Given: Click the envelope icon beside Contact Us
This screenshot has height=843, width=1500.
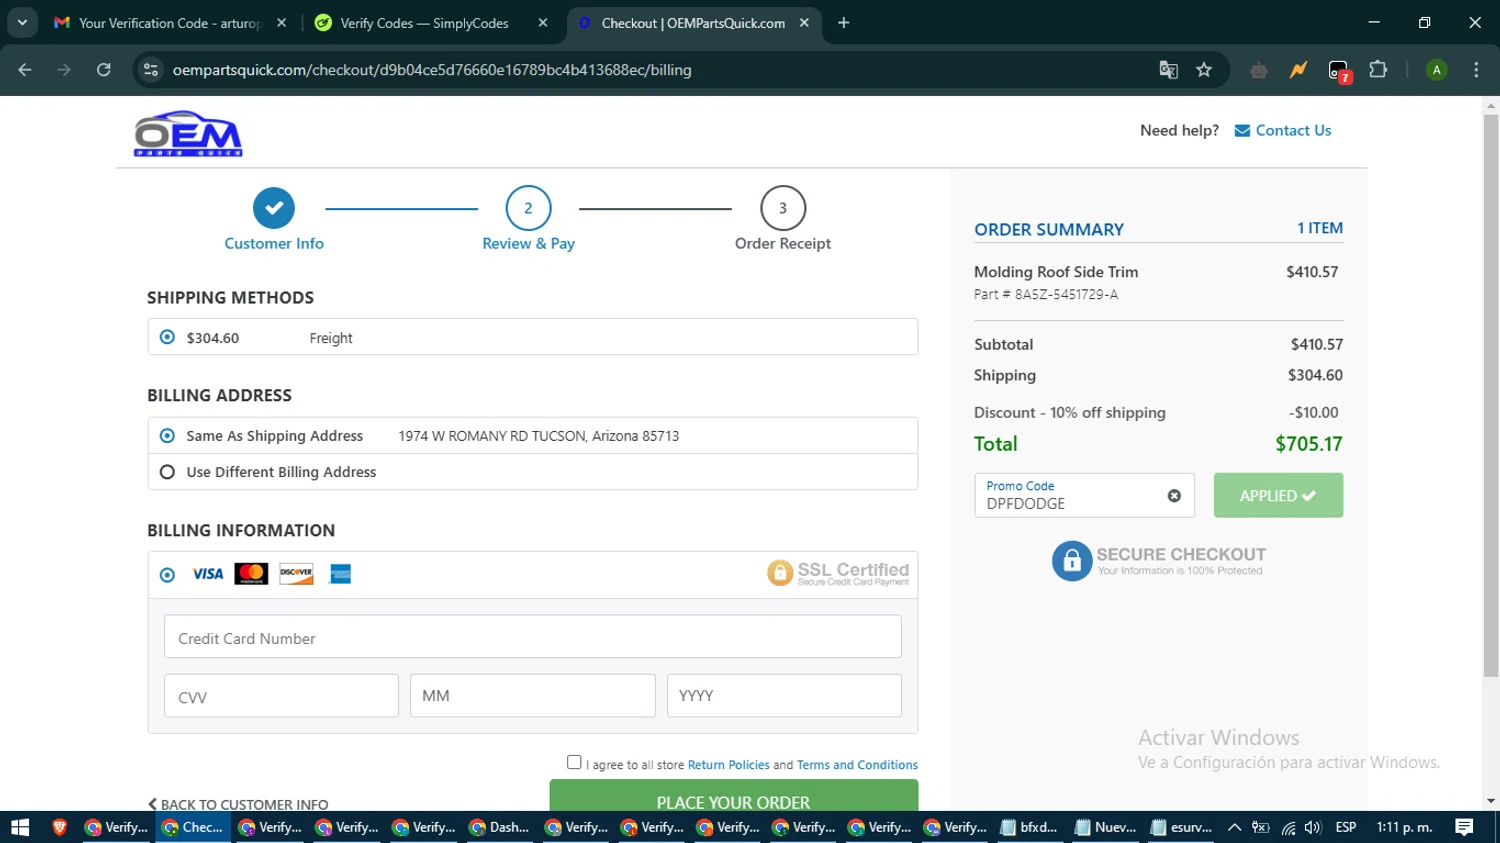Looking at the screenshot, I should pyautogui.click(x=1242, y=131).
